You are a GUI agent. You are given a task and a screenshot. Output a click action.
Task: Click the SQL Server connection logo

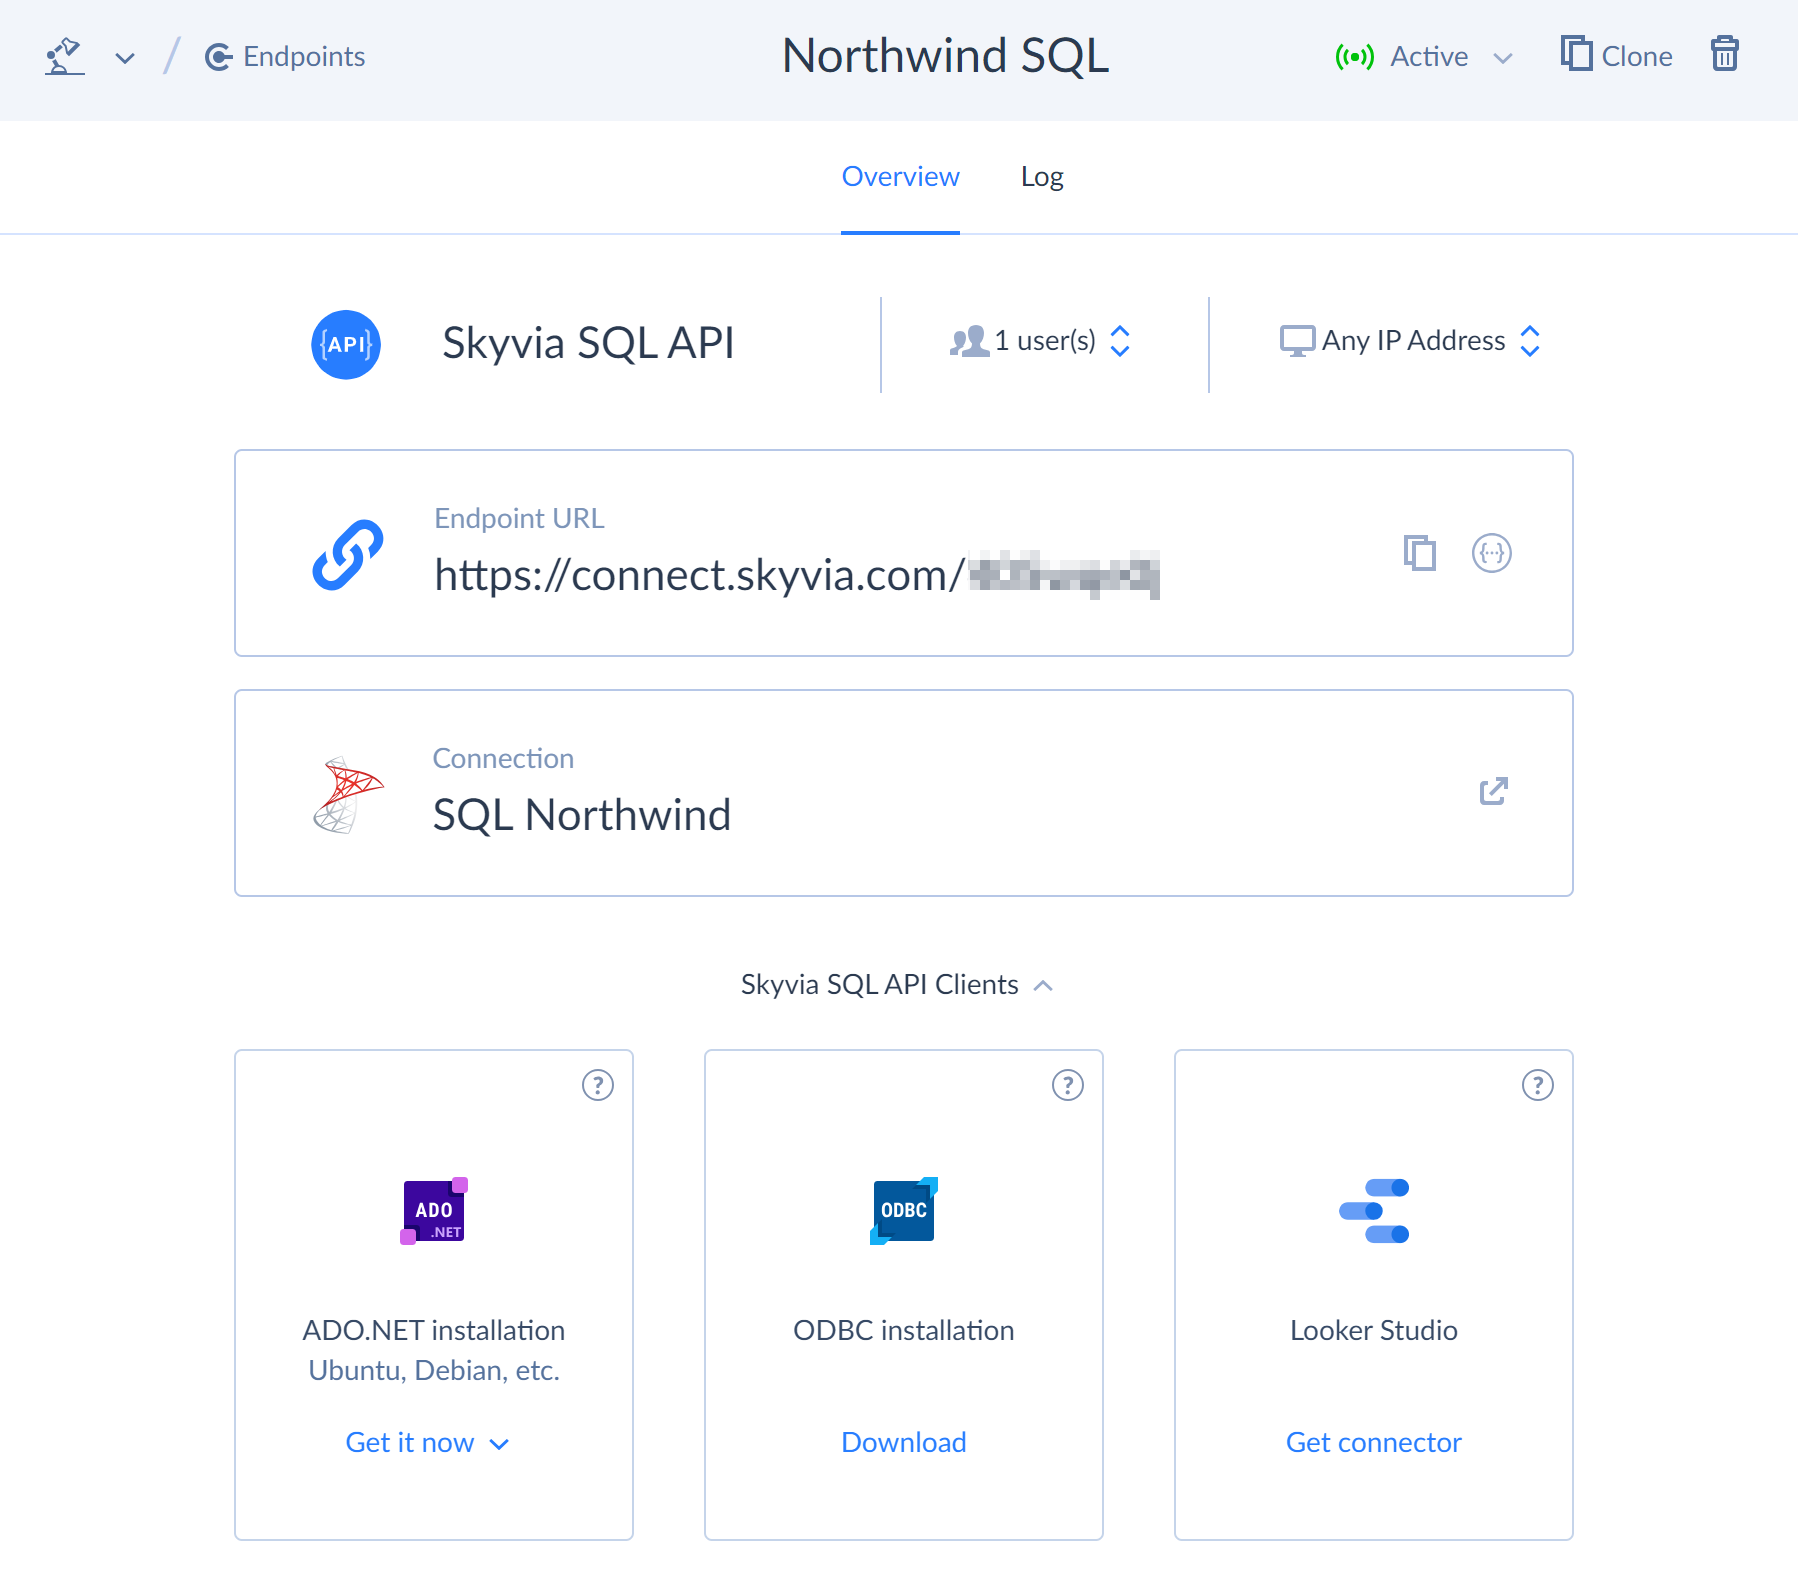(x=347, y=795)
